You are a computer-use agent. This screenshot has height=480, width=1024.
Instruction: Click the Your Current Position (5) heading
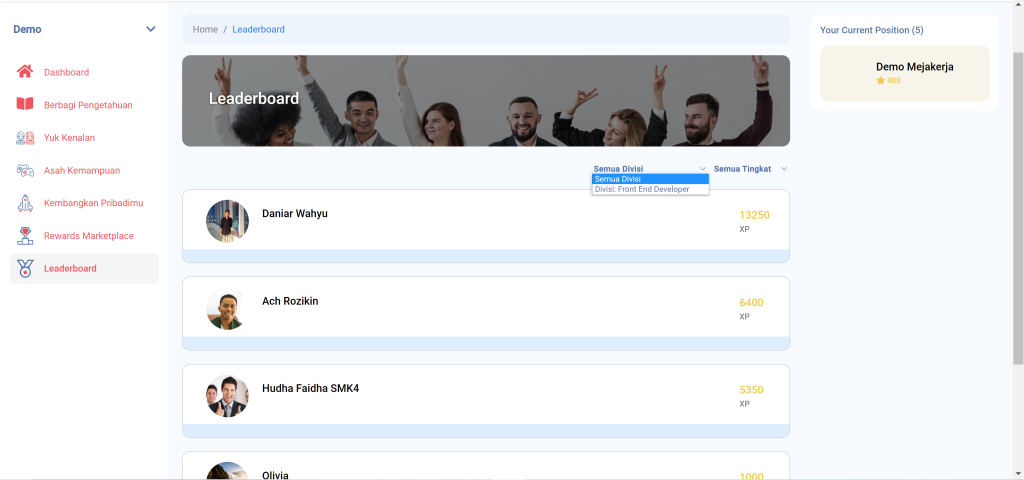point(872,30)
